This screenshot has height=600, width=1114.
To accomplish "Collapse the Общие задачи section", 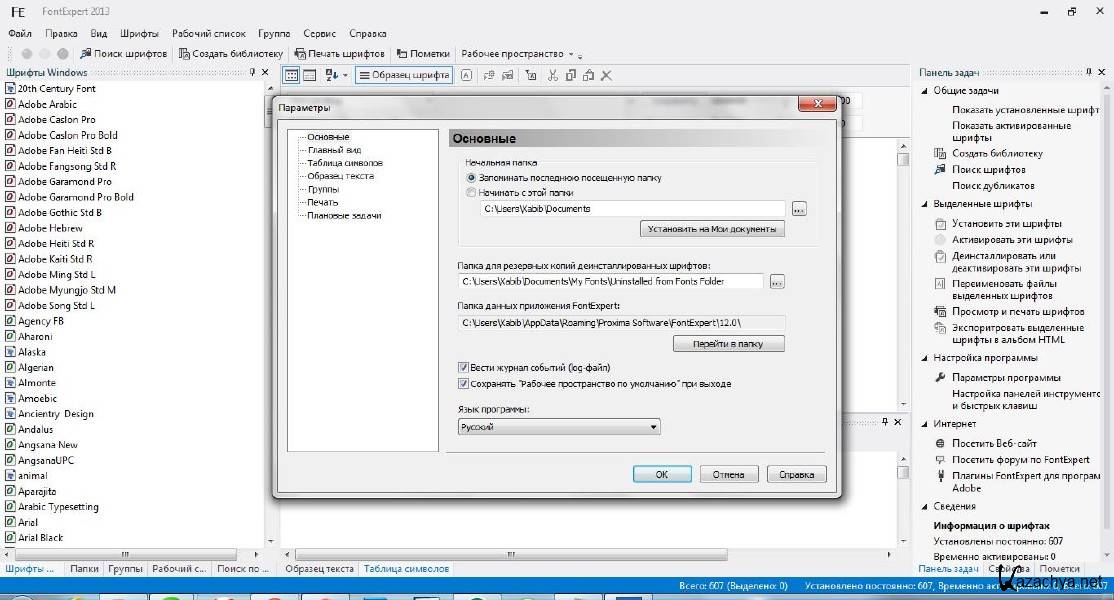I will [925, 91].
